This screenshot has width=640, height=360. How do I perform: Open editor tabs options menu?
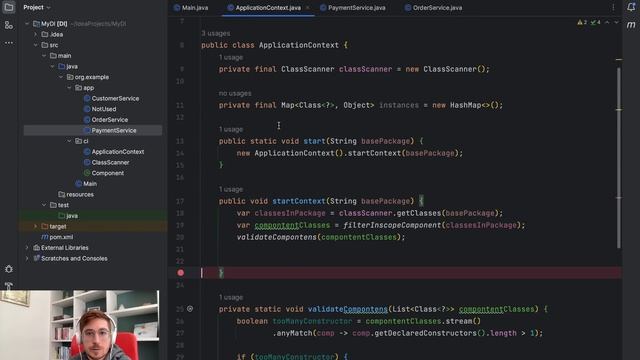pos(613,7)
